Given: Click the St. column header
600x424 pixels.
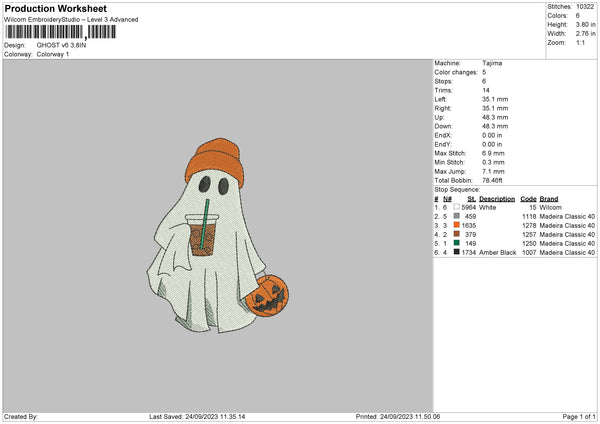Looking at the screenshot, I should tap(471, 199).
